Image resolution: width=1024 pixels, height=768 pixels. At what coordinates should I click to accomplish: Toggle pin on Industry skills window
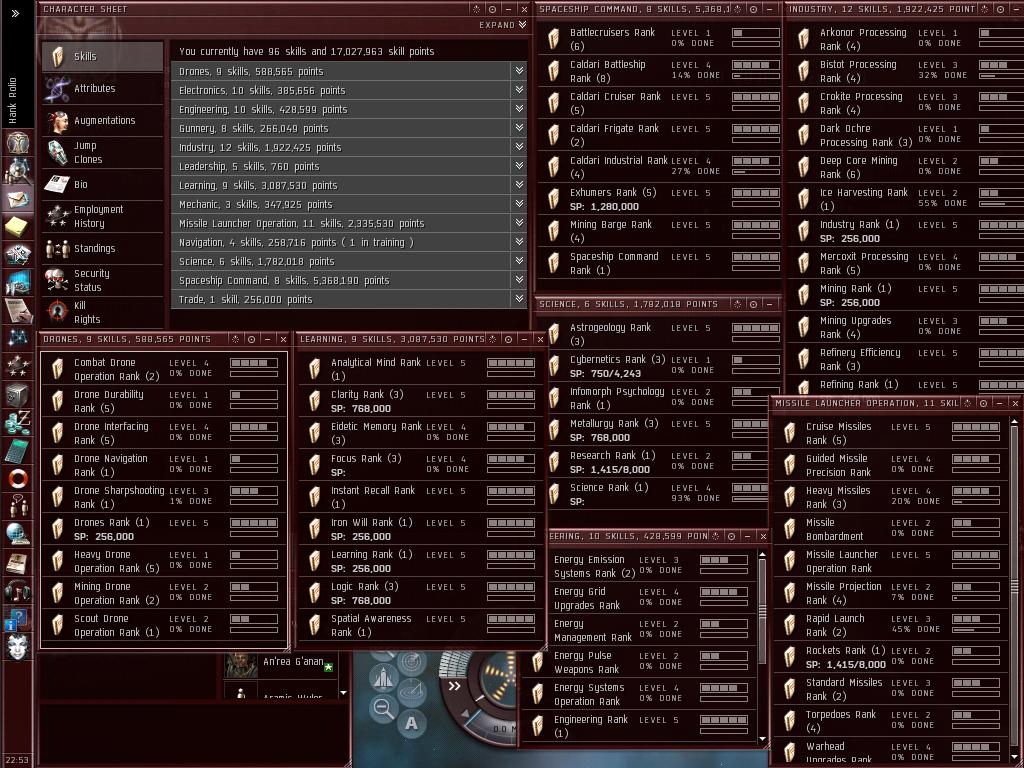1000,9
